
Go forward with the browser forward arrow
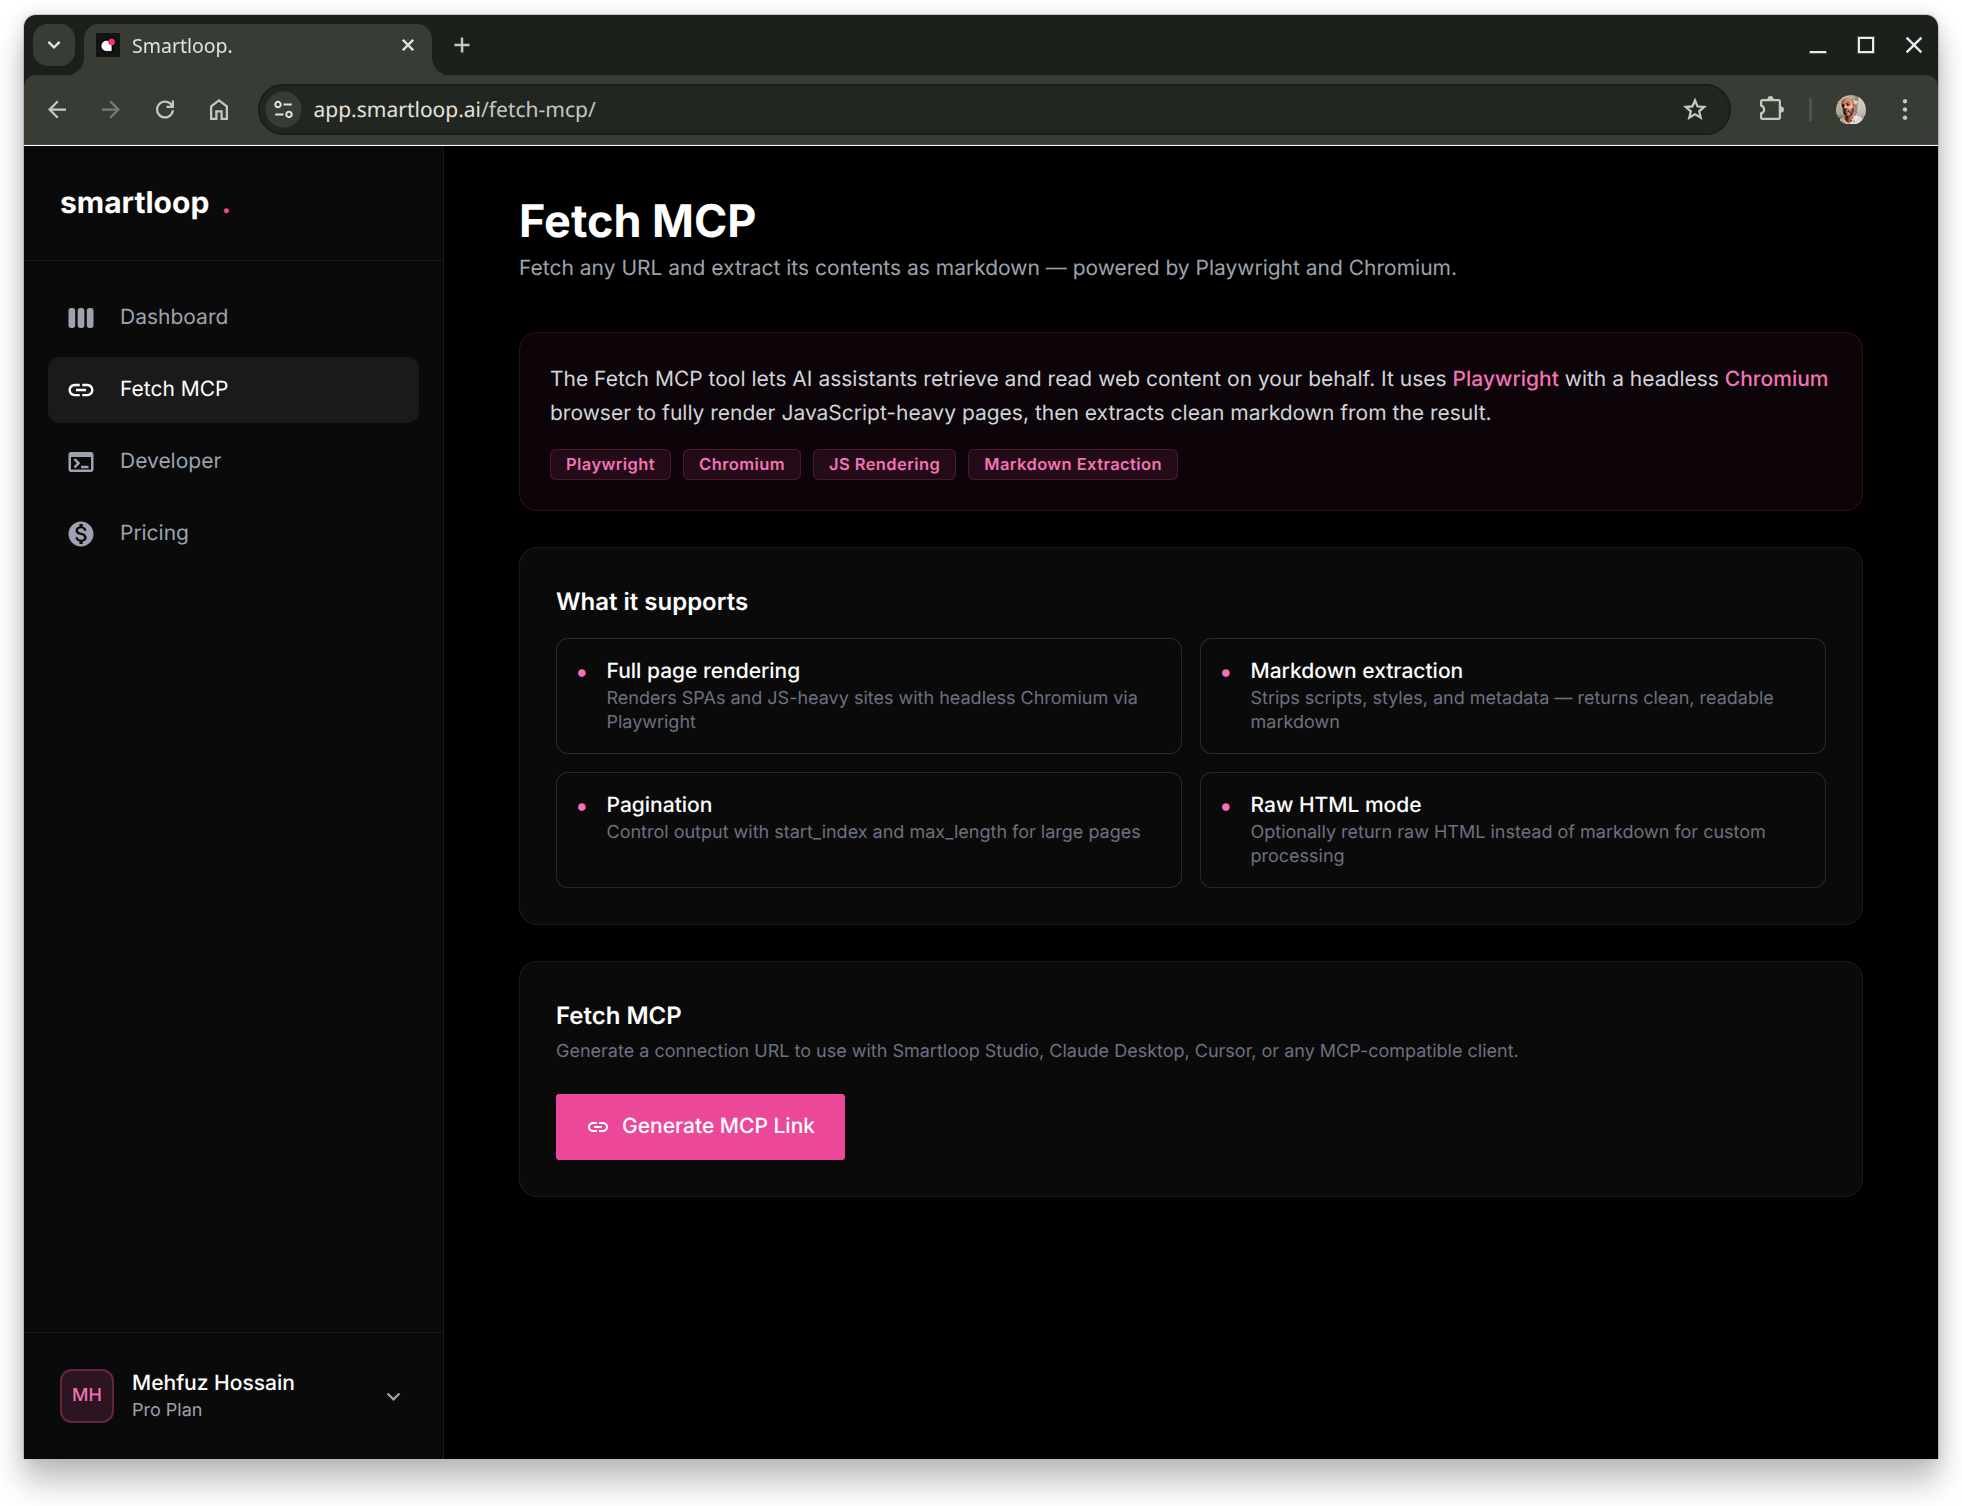(x=111, y=110)
